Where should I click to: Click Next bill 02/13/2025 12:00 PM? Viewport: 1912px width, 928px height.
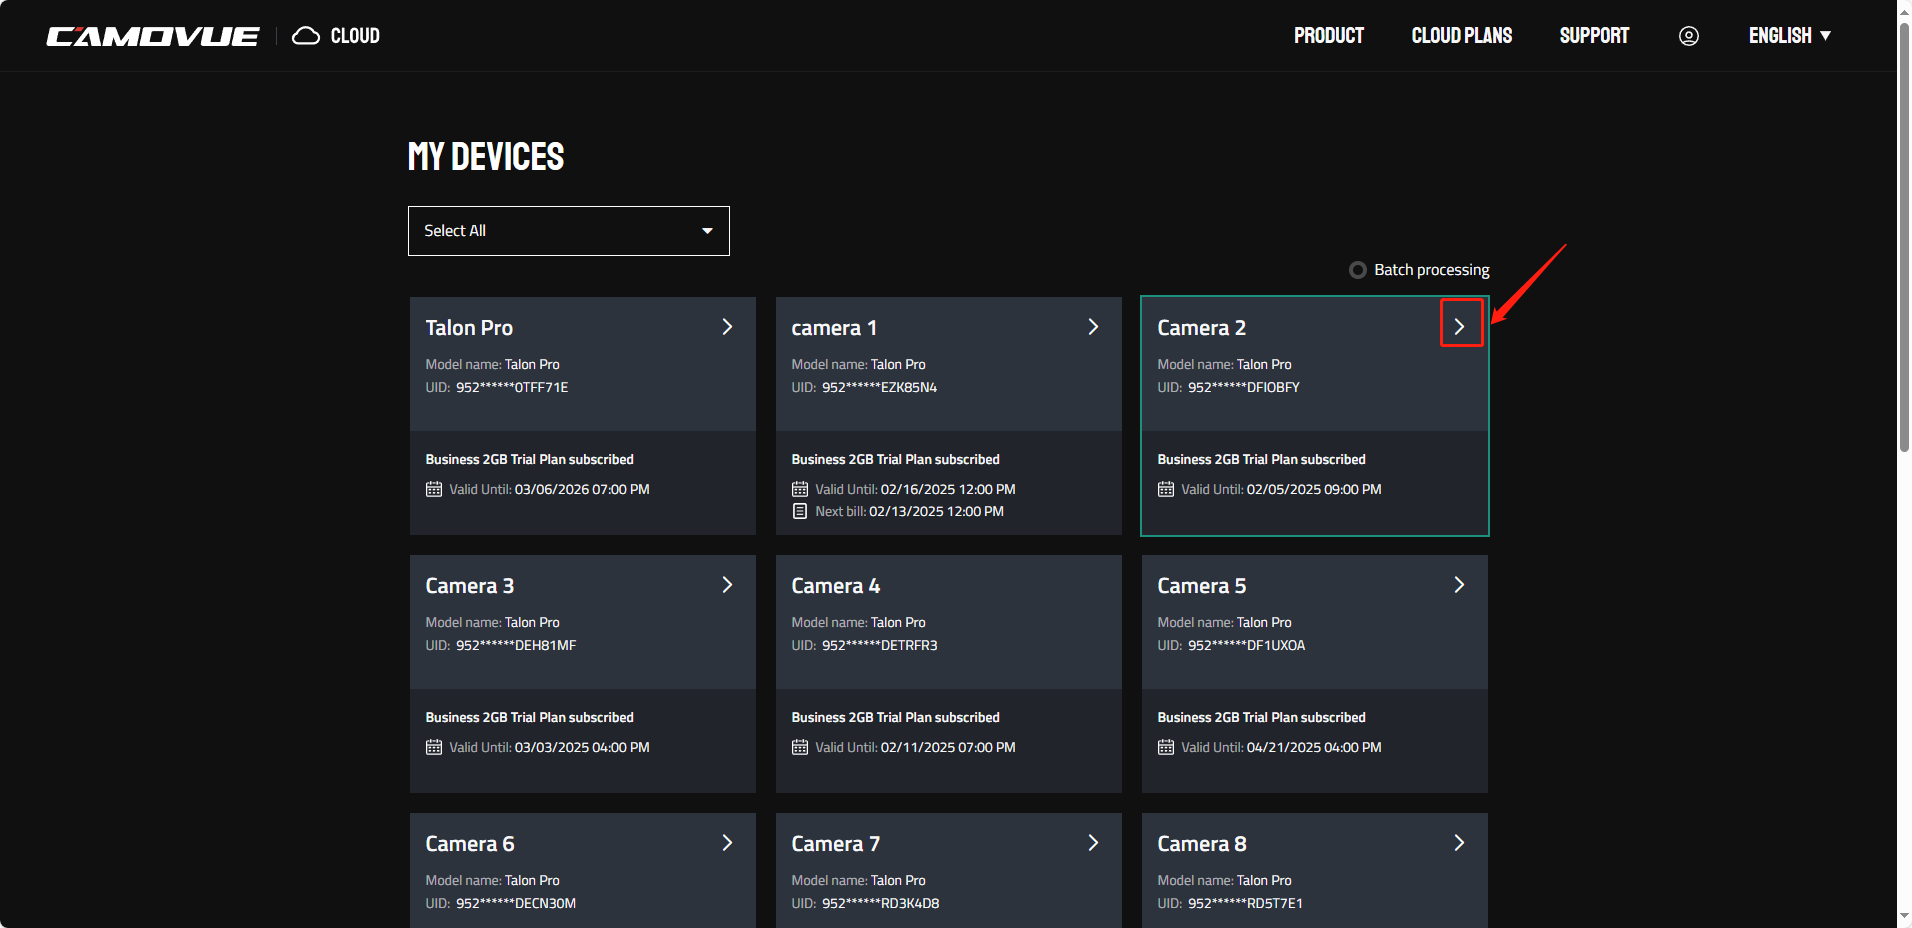click(x=909, y=511)
